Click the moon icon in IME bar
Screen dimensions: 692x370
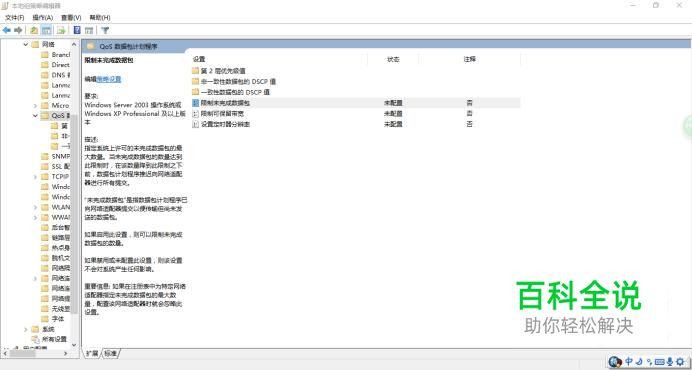click(x=639, y=362)
